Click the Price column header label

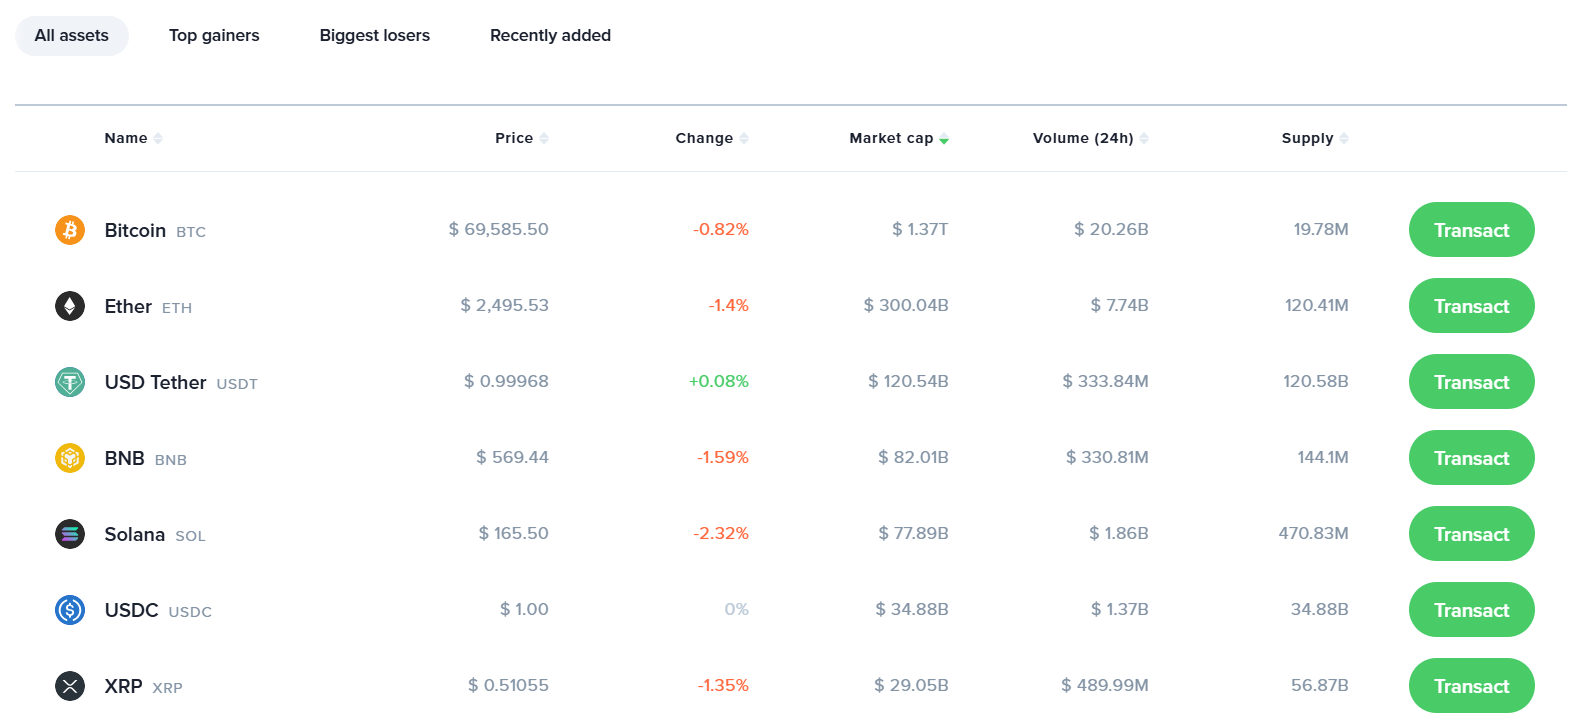tap(514, 138)
